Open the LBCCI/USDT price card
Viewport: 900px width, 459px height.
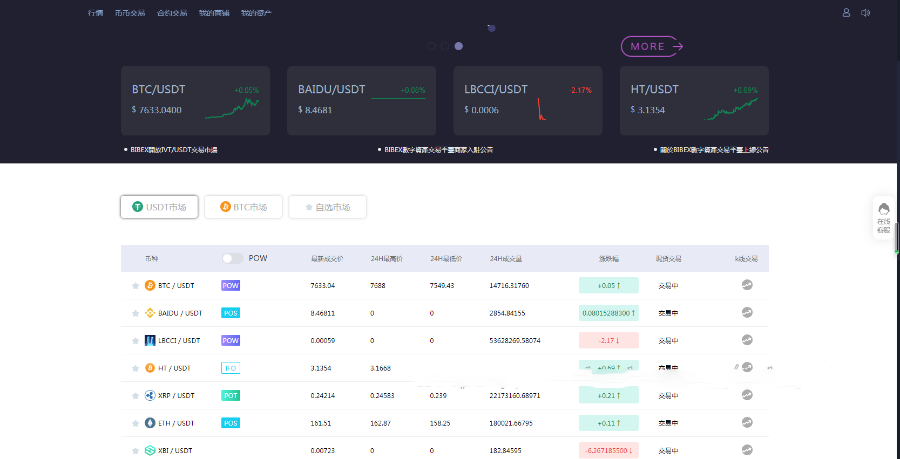[x=528, y=100]
